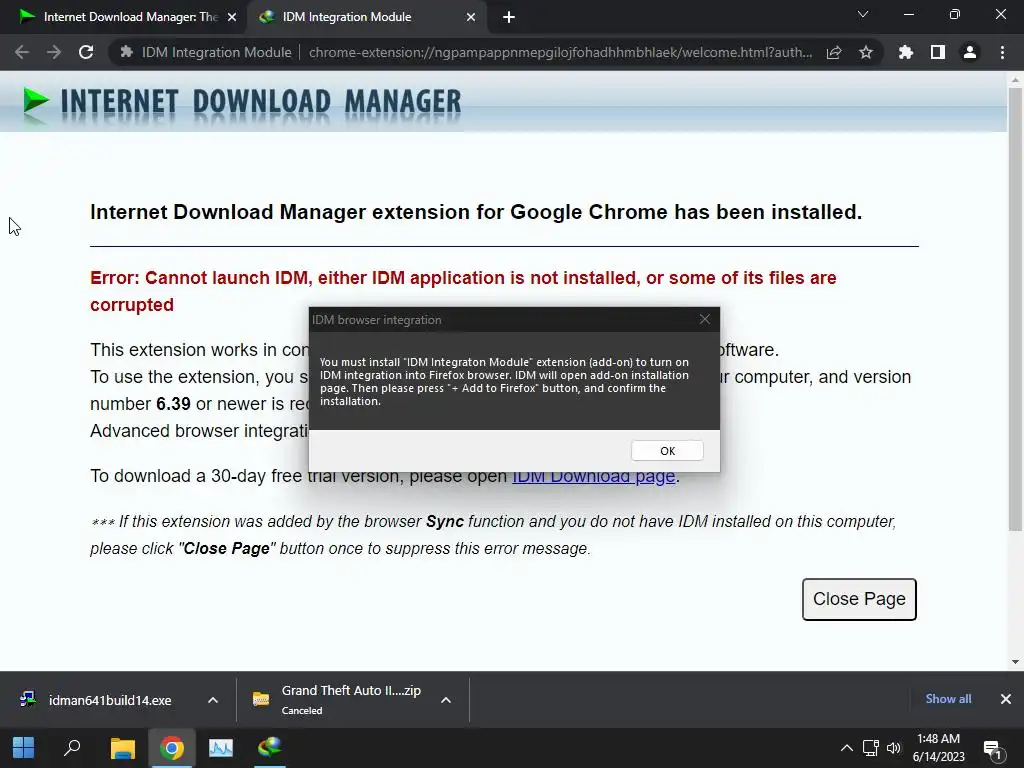Open the Chrome three-dot menu
1024x768 pixels.
click(1002, 52)
